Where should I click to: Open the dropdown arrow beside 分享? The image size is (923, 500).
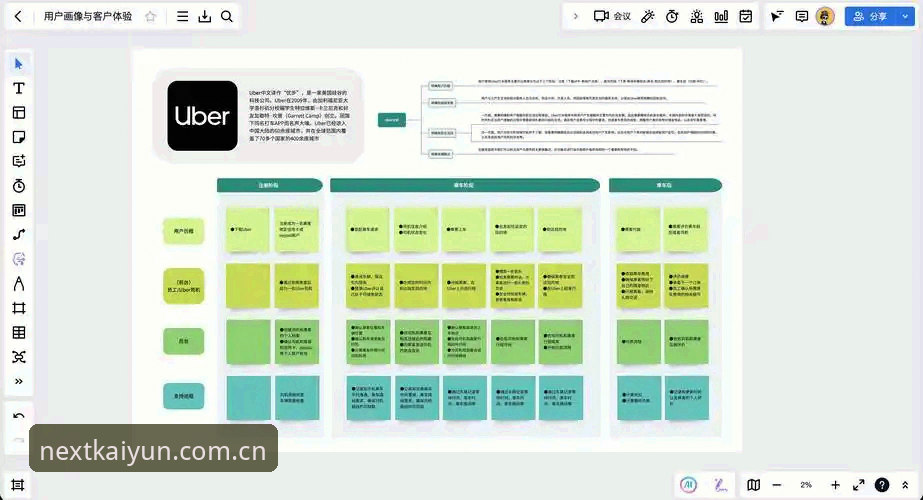coord(905,16)
